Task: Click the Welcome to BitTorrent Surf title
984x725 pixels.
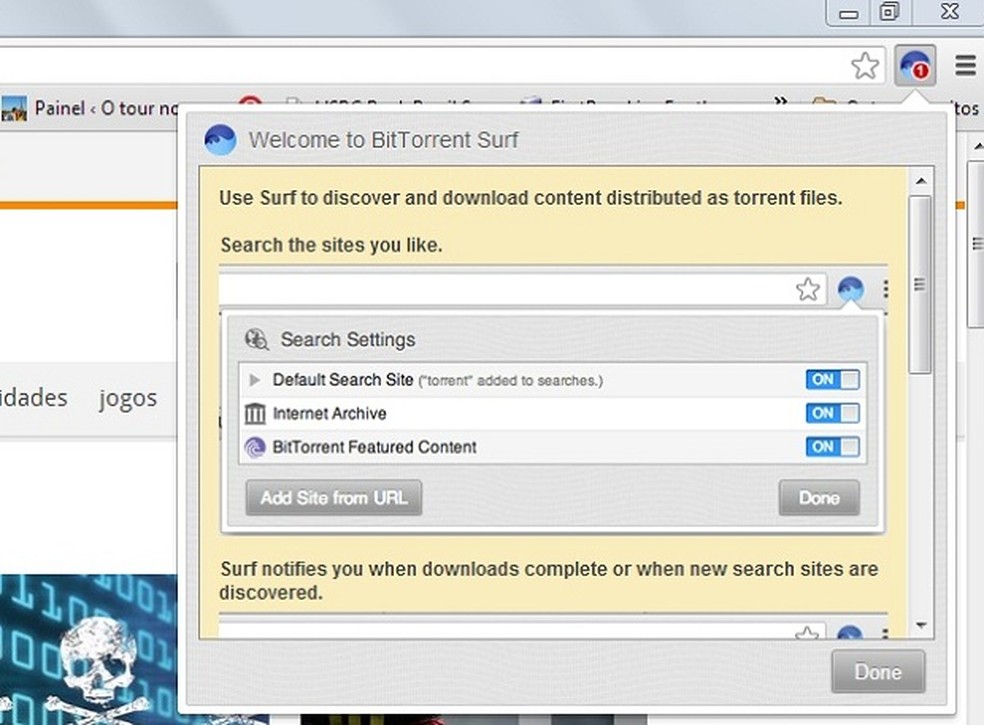Action: point(383,139)
